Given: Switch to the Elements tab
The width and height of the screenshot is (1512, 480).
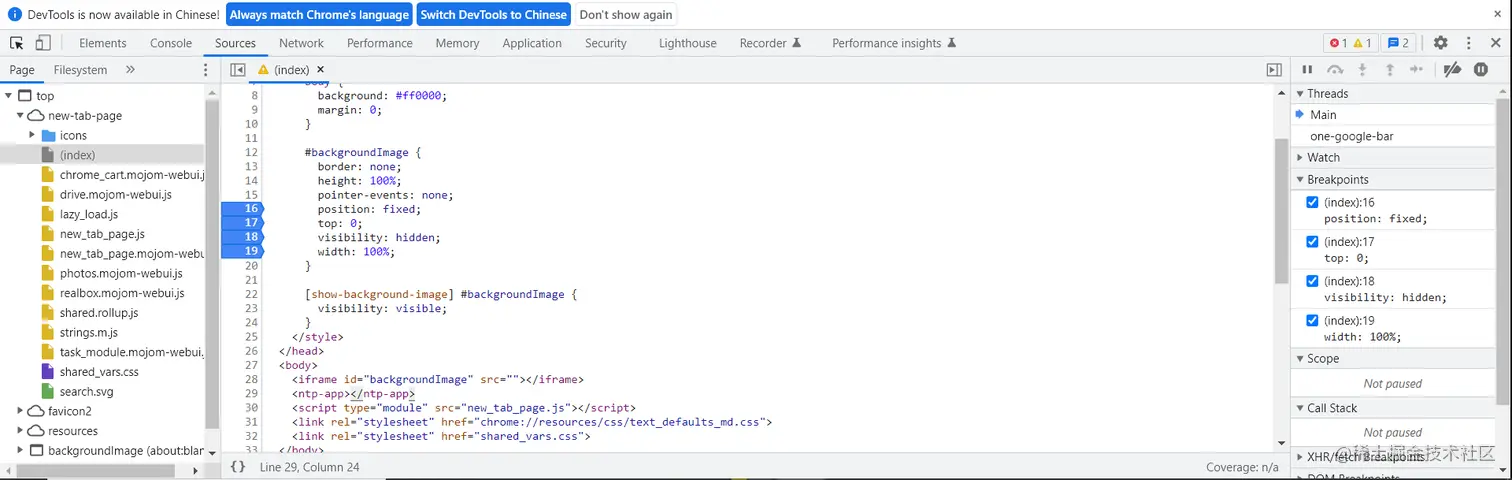Looking at the screenshot, I should (x=103, y=43).
